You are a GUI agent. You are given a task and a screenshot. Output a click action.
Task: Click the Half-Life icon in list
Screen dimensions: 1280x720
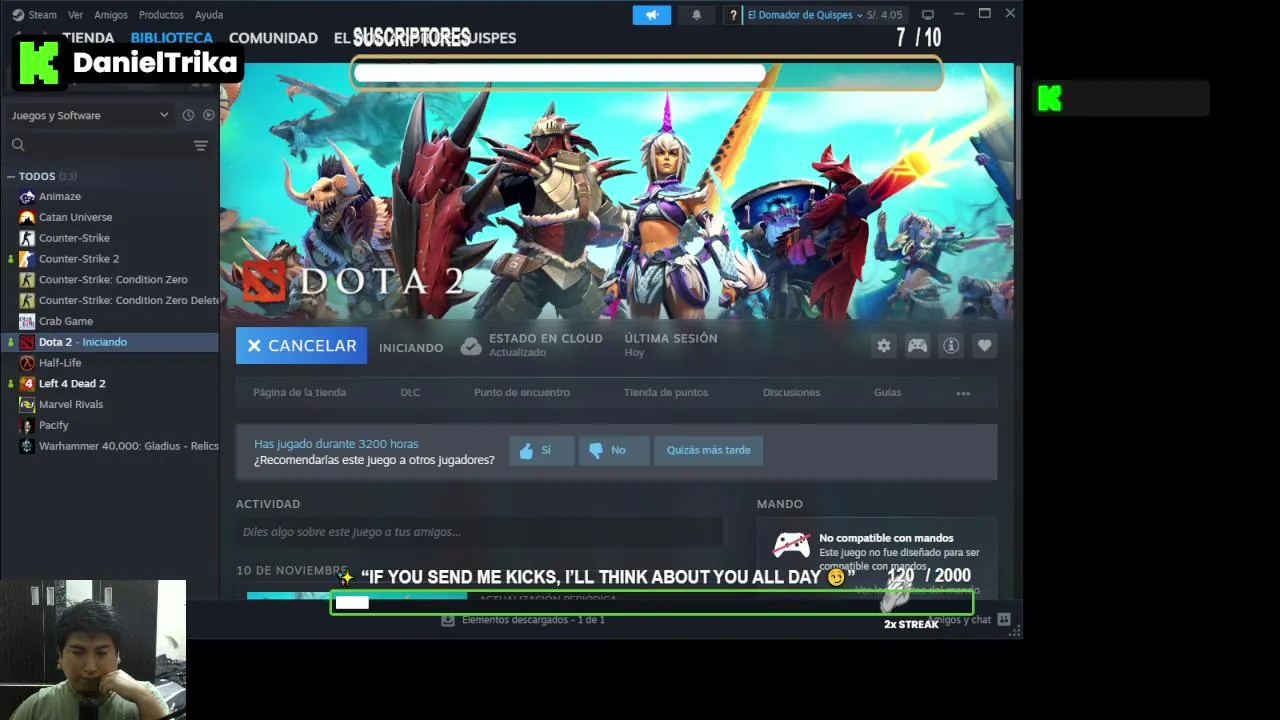tap(27, 363)
